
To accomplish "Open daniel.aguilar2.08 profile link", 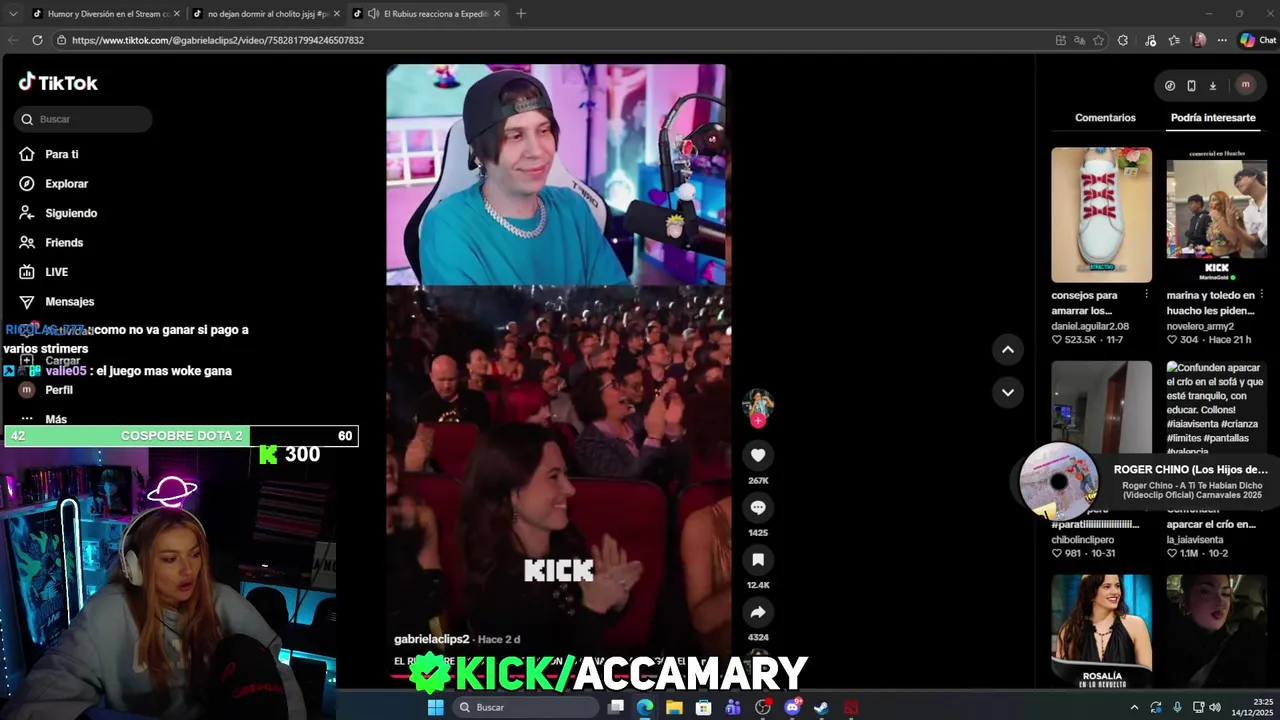I will click(1090, 326).
